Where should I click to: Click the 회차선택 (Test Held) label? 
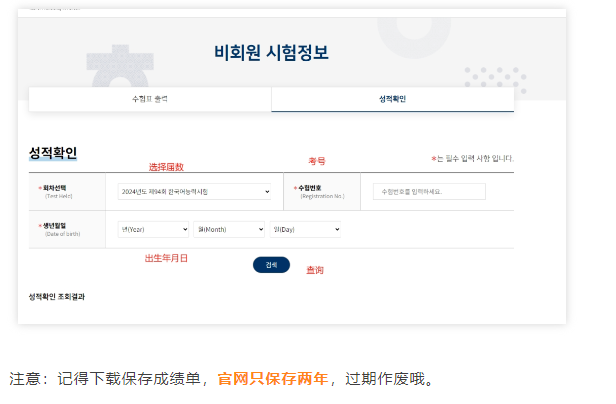[60, 190]
